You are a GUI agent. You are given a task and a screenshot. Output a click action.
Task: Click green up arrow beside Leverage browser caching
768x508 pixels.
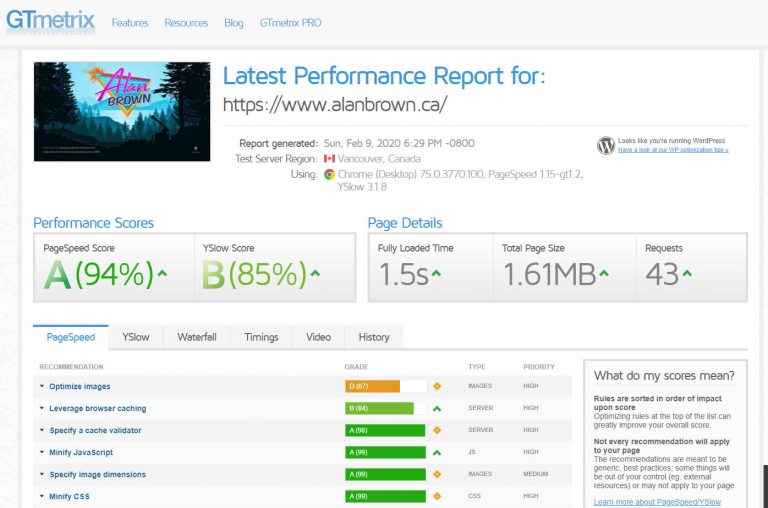(x=437, y=408)
